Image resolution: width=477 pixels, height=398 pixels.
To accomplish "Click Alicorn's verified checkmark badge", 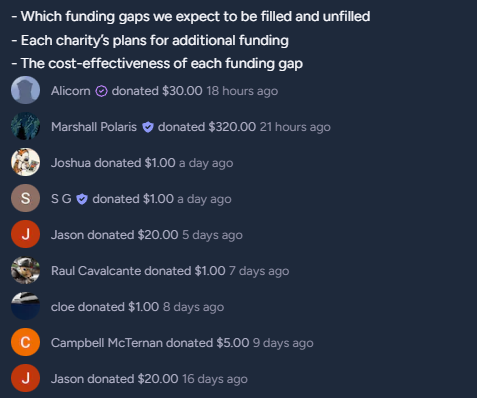I will pyautogui.click(x=101, y=91).
